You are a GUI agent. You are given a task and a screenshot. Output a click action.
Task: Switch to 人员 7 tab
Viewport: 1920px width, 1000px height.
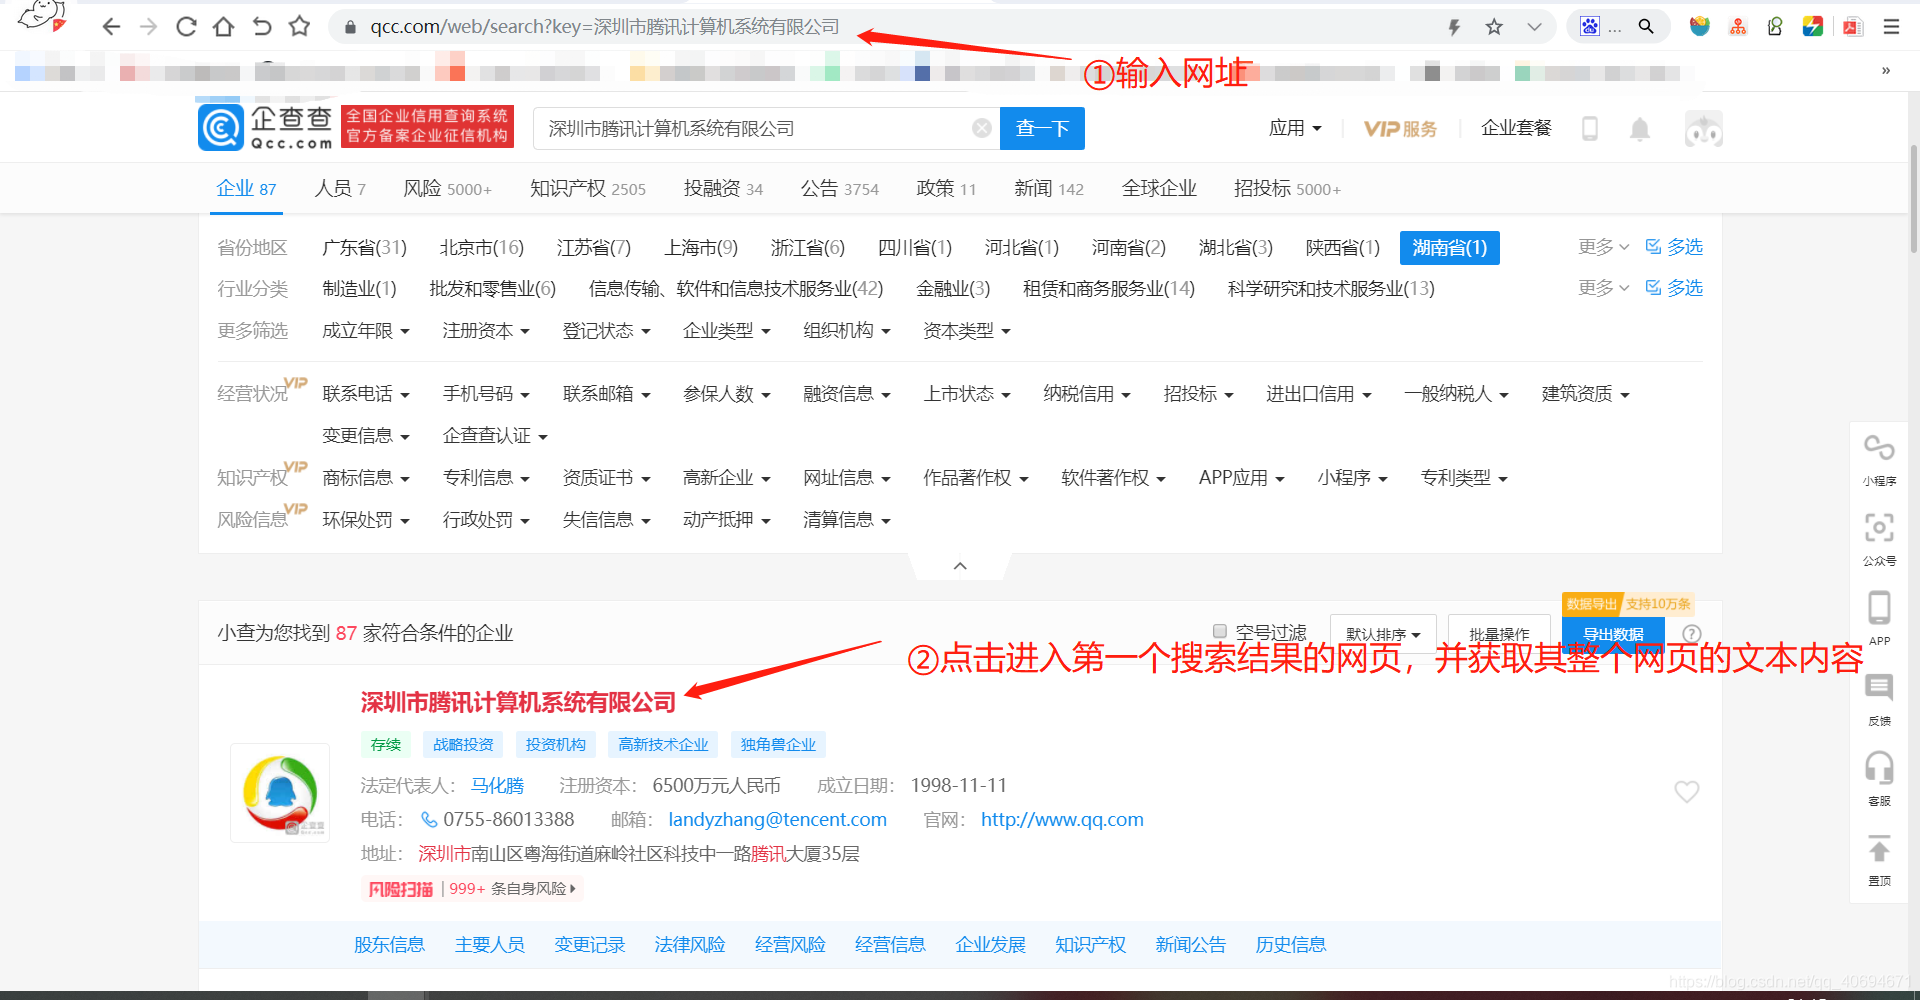(x=340, y=188)
